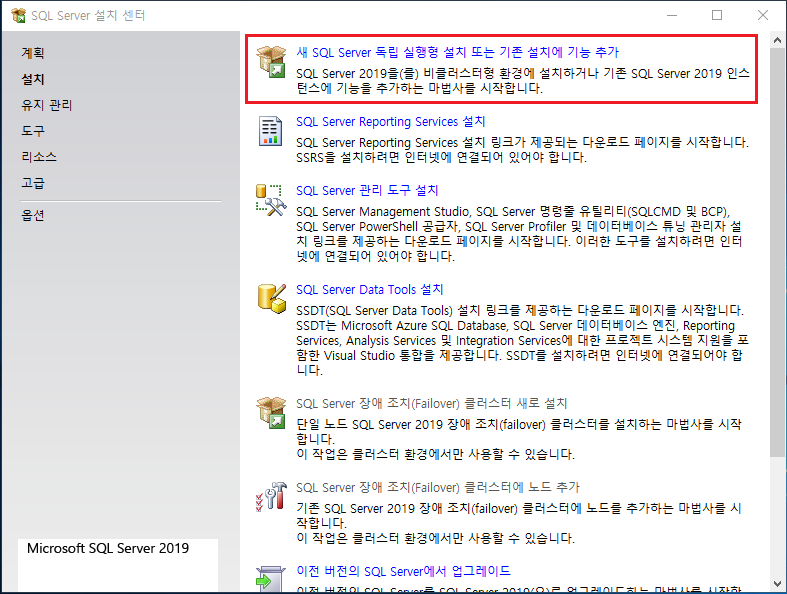Viewport: 787px width, 594px height.
Task: Close the SQL Server 설치 센터 window
Action: tap(763, 16)
